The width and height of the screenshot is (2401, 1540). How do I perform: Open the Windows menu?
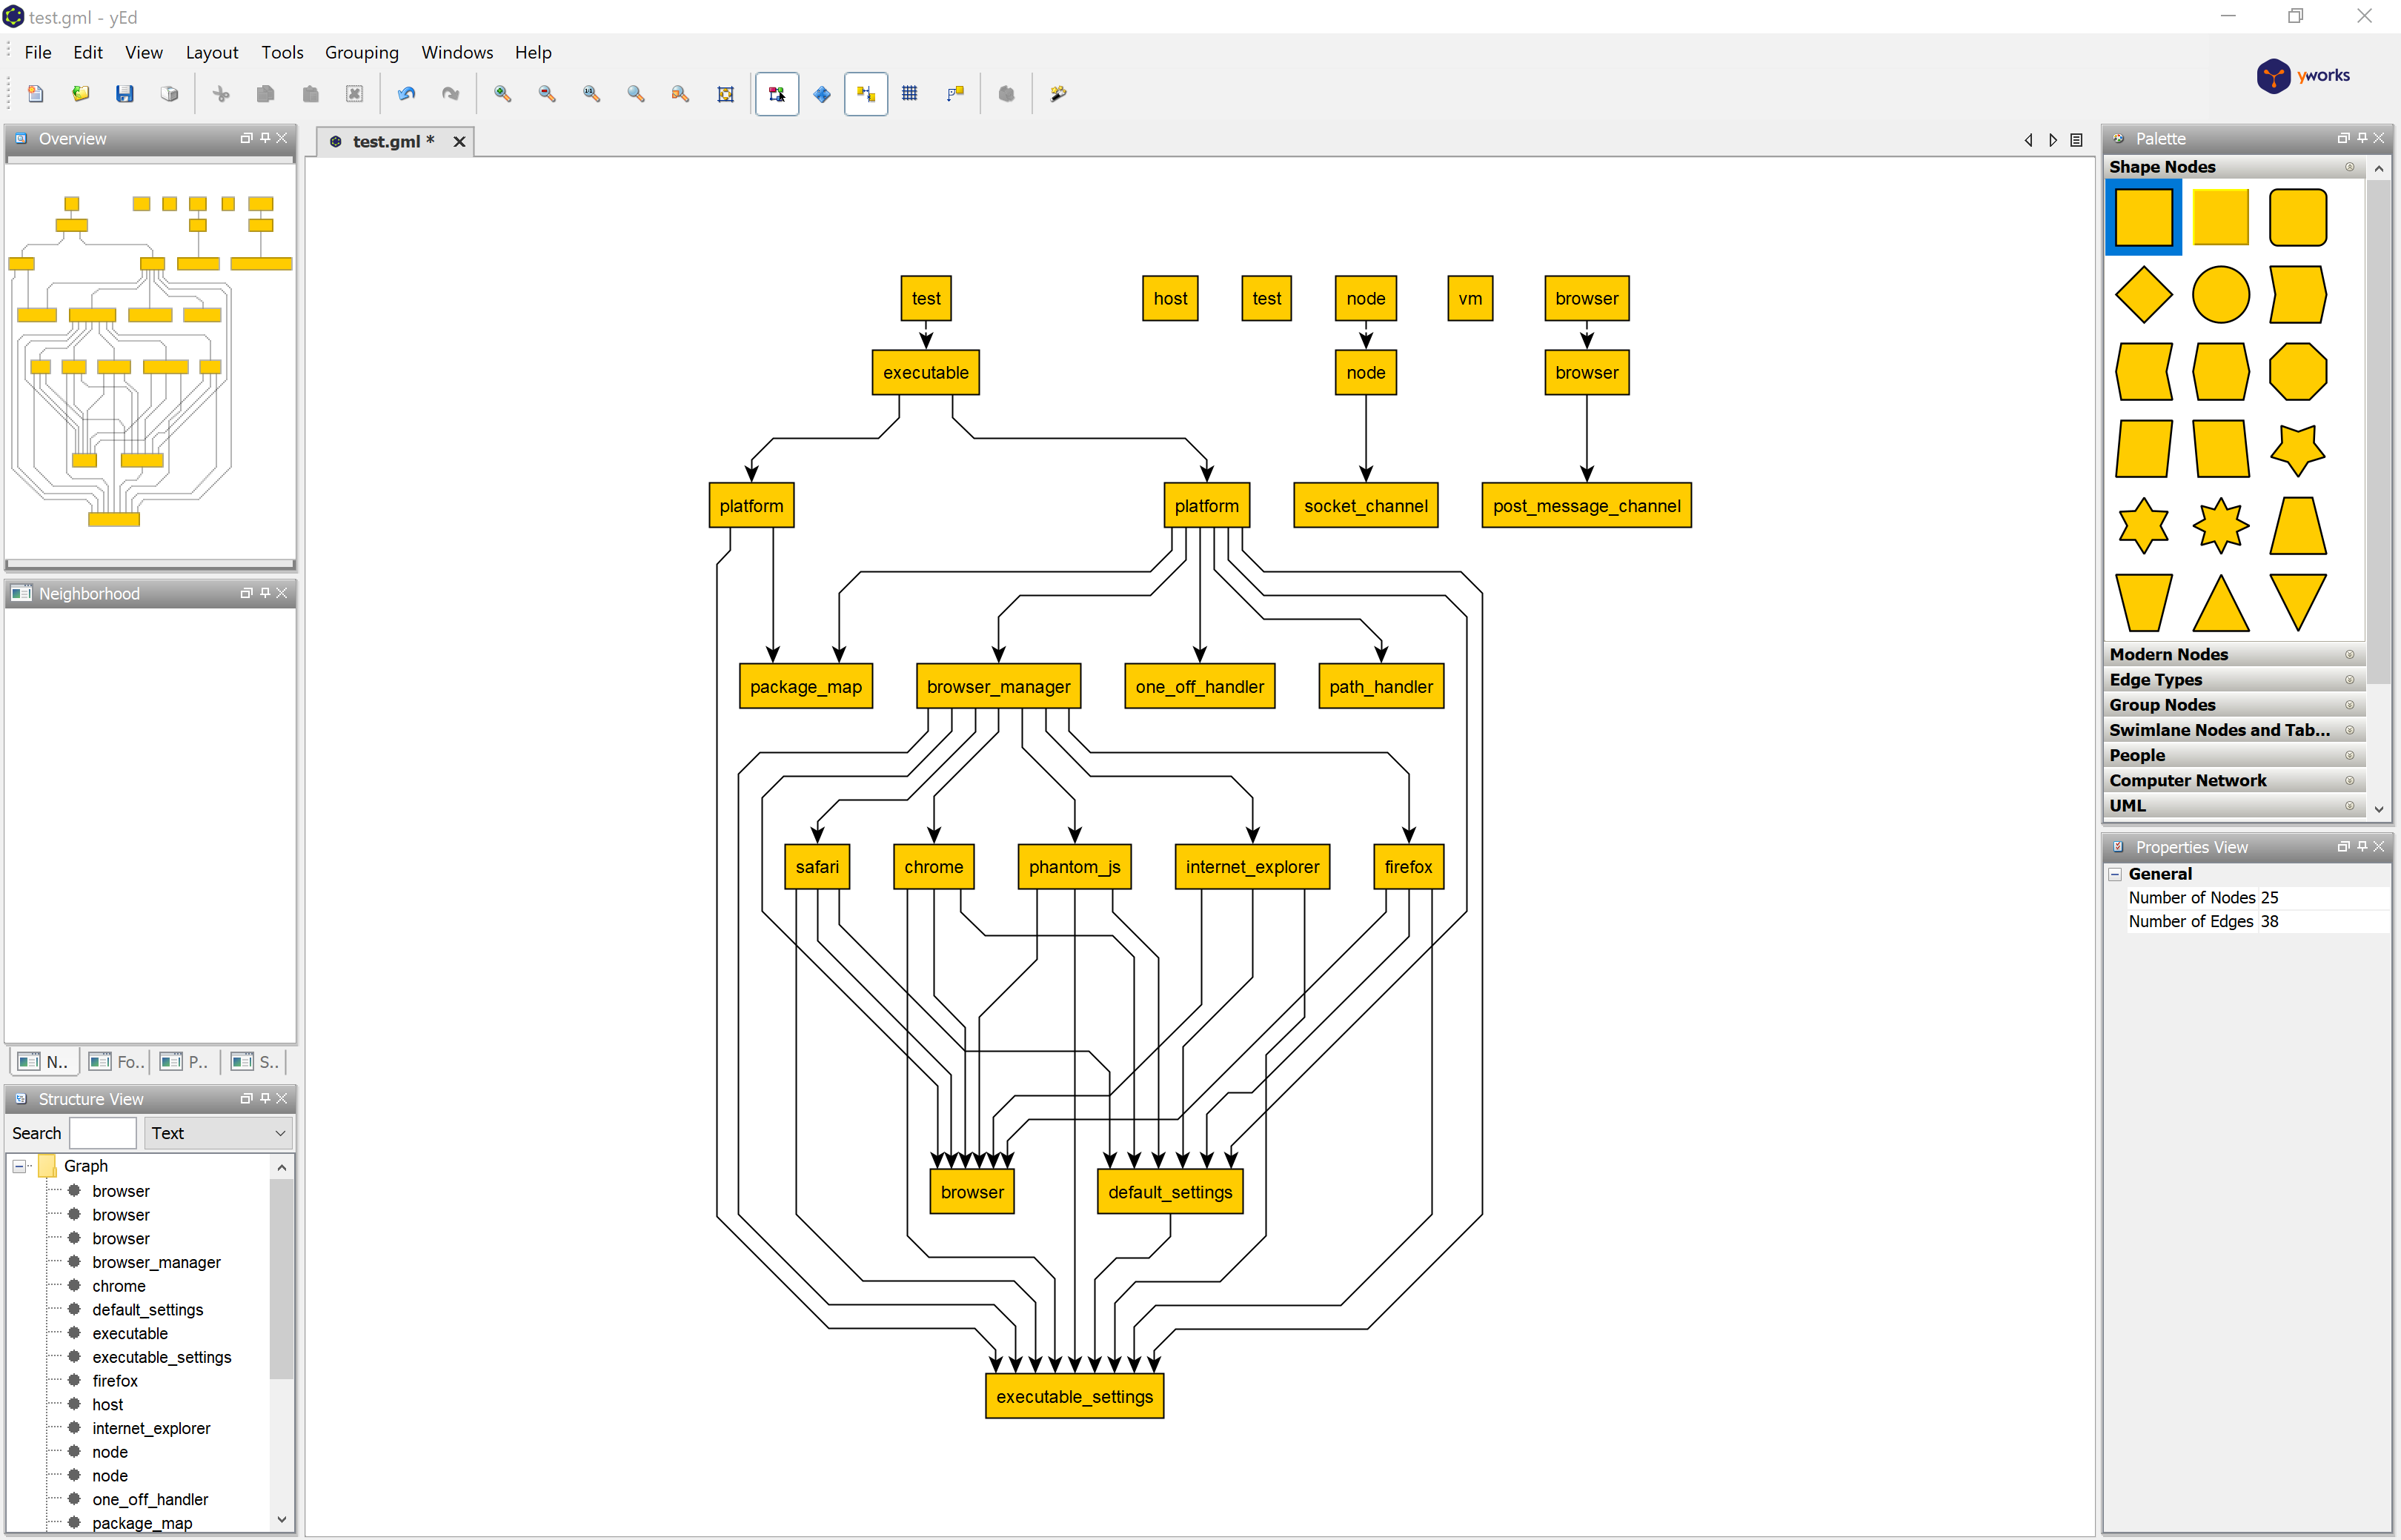(457, 52)
